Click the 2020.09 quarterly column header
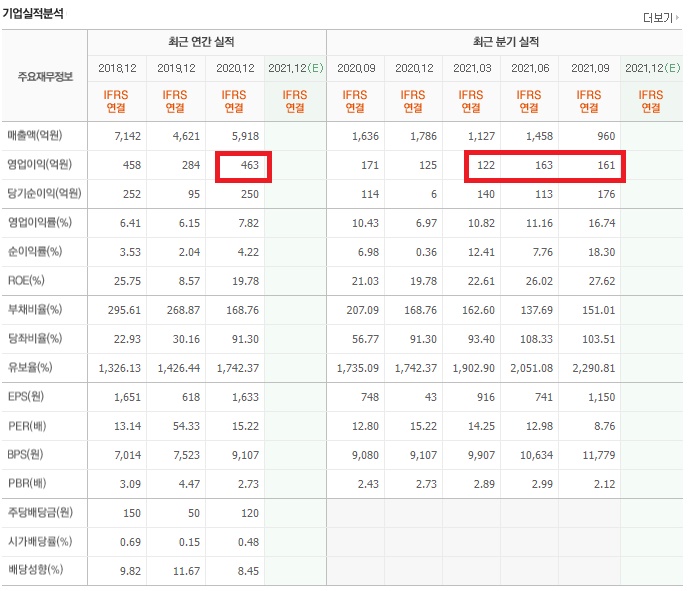 356,68
